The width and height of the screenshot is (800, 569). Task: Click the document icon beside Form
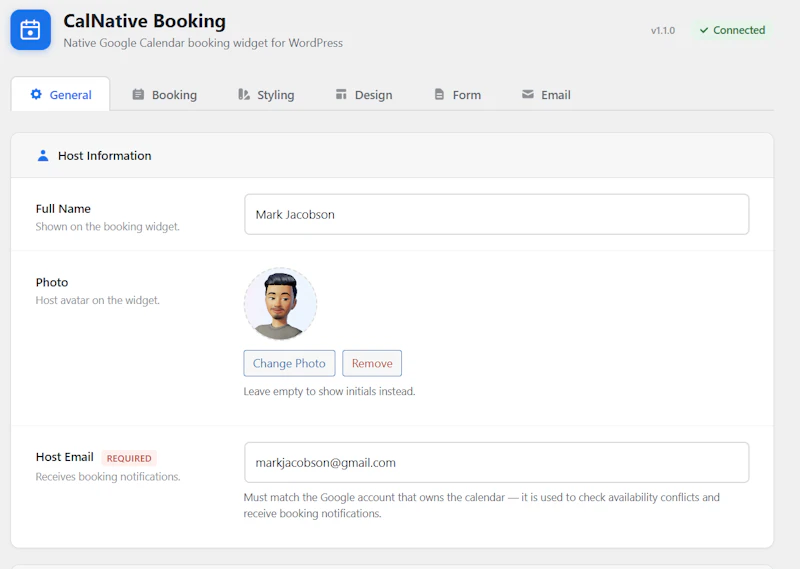tap(439, 94)
